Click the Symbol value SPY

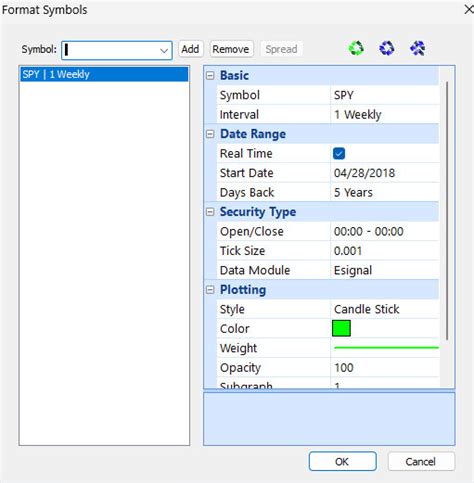tap(343, 95)
